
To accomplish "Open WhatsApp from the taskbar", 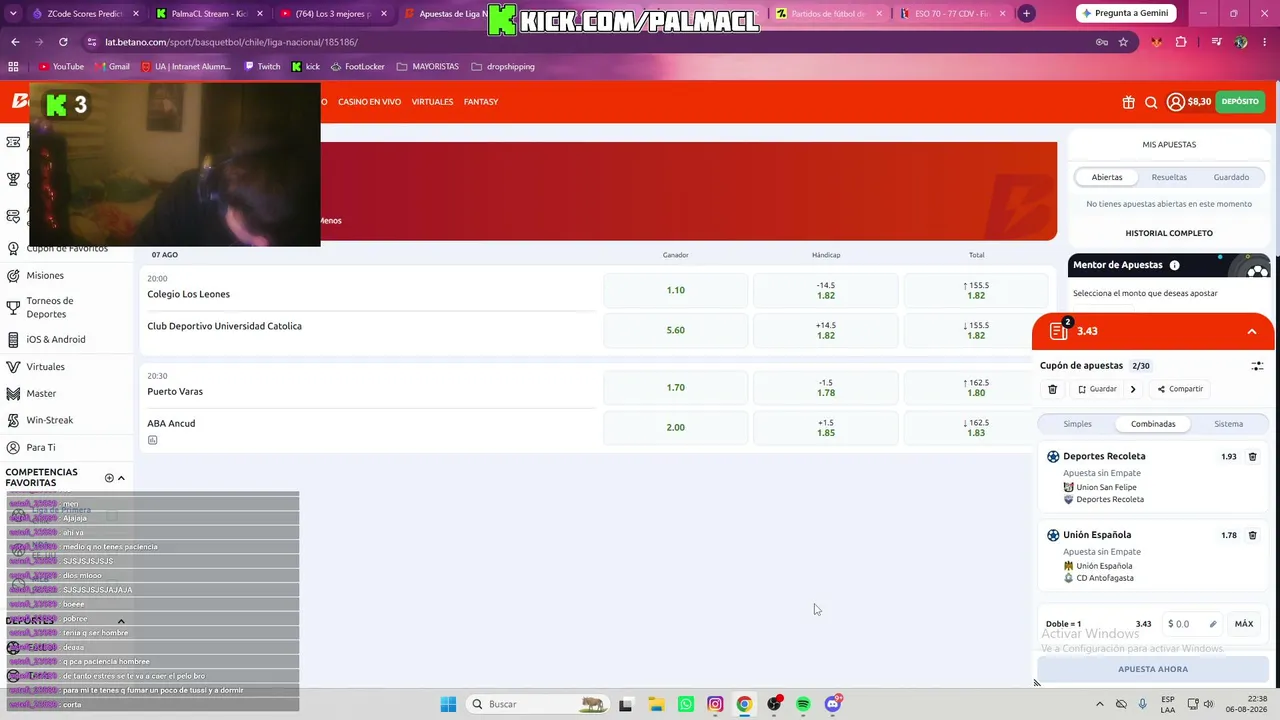I will (685, 704).
